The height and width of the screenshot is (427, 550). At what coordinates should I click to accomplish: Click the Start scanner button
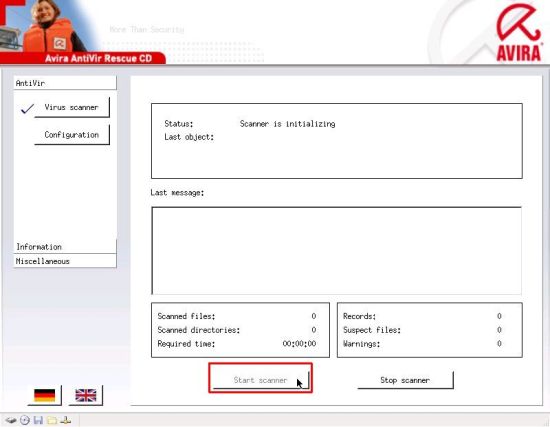pos(261,380)
